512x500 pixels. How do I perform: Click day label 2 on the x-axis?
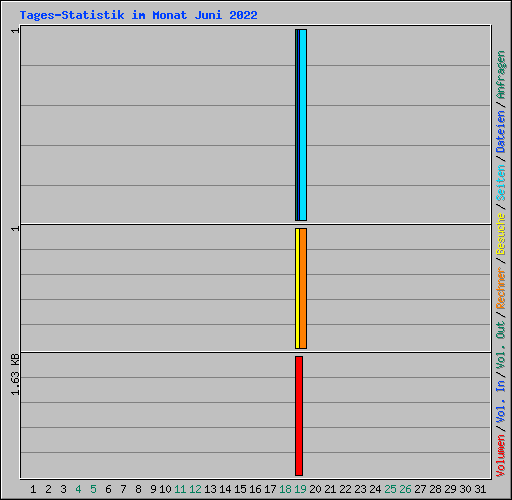tap(48, 489)
